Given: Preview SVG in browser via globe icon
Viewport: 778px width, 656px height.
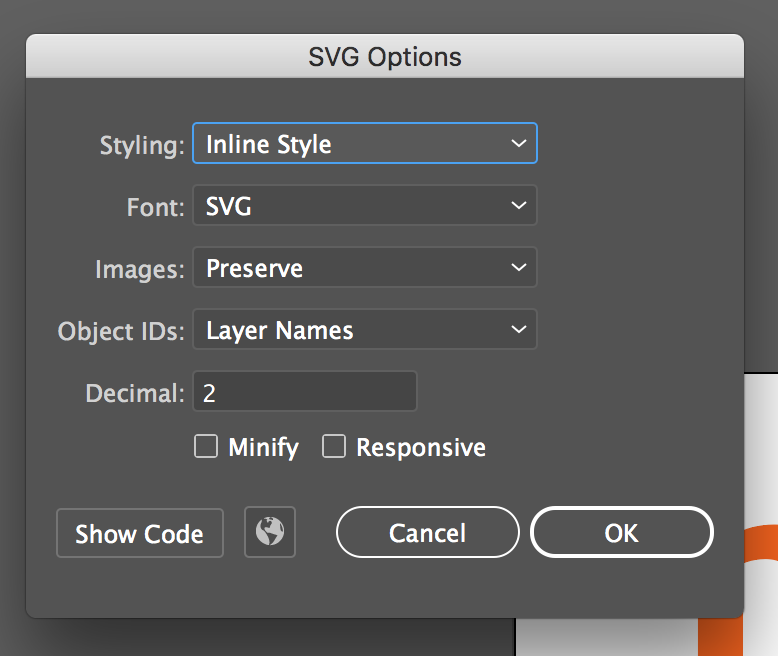Looking at the screenshot, I should pos(270,532).
